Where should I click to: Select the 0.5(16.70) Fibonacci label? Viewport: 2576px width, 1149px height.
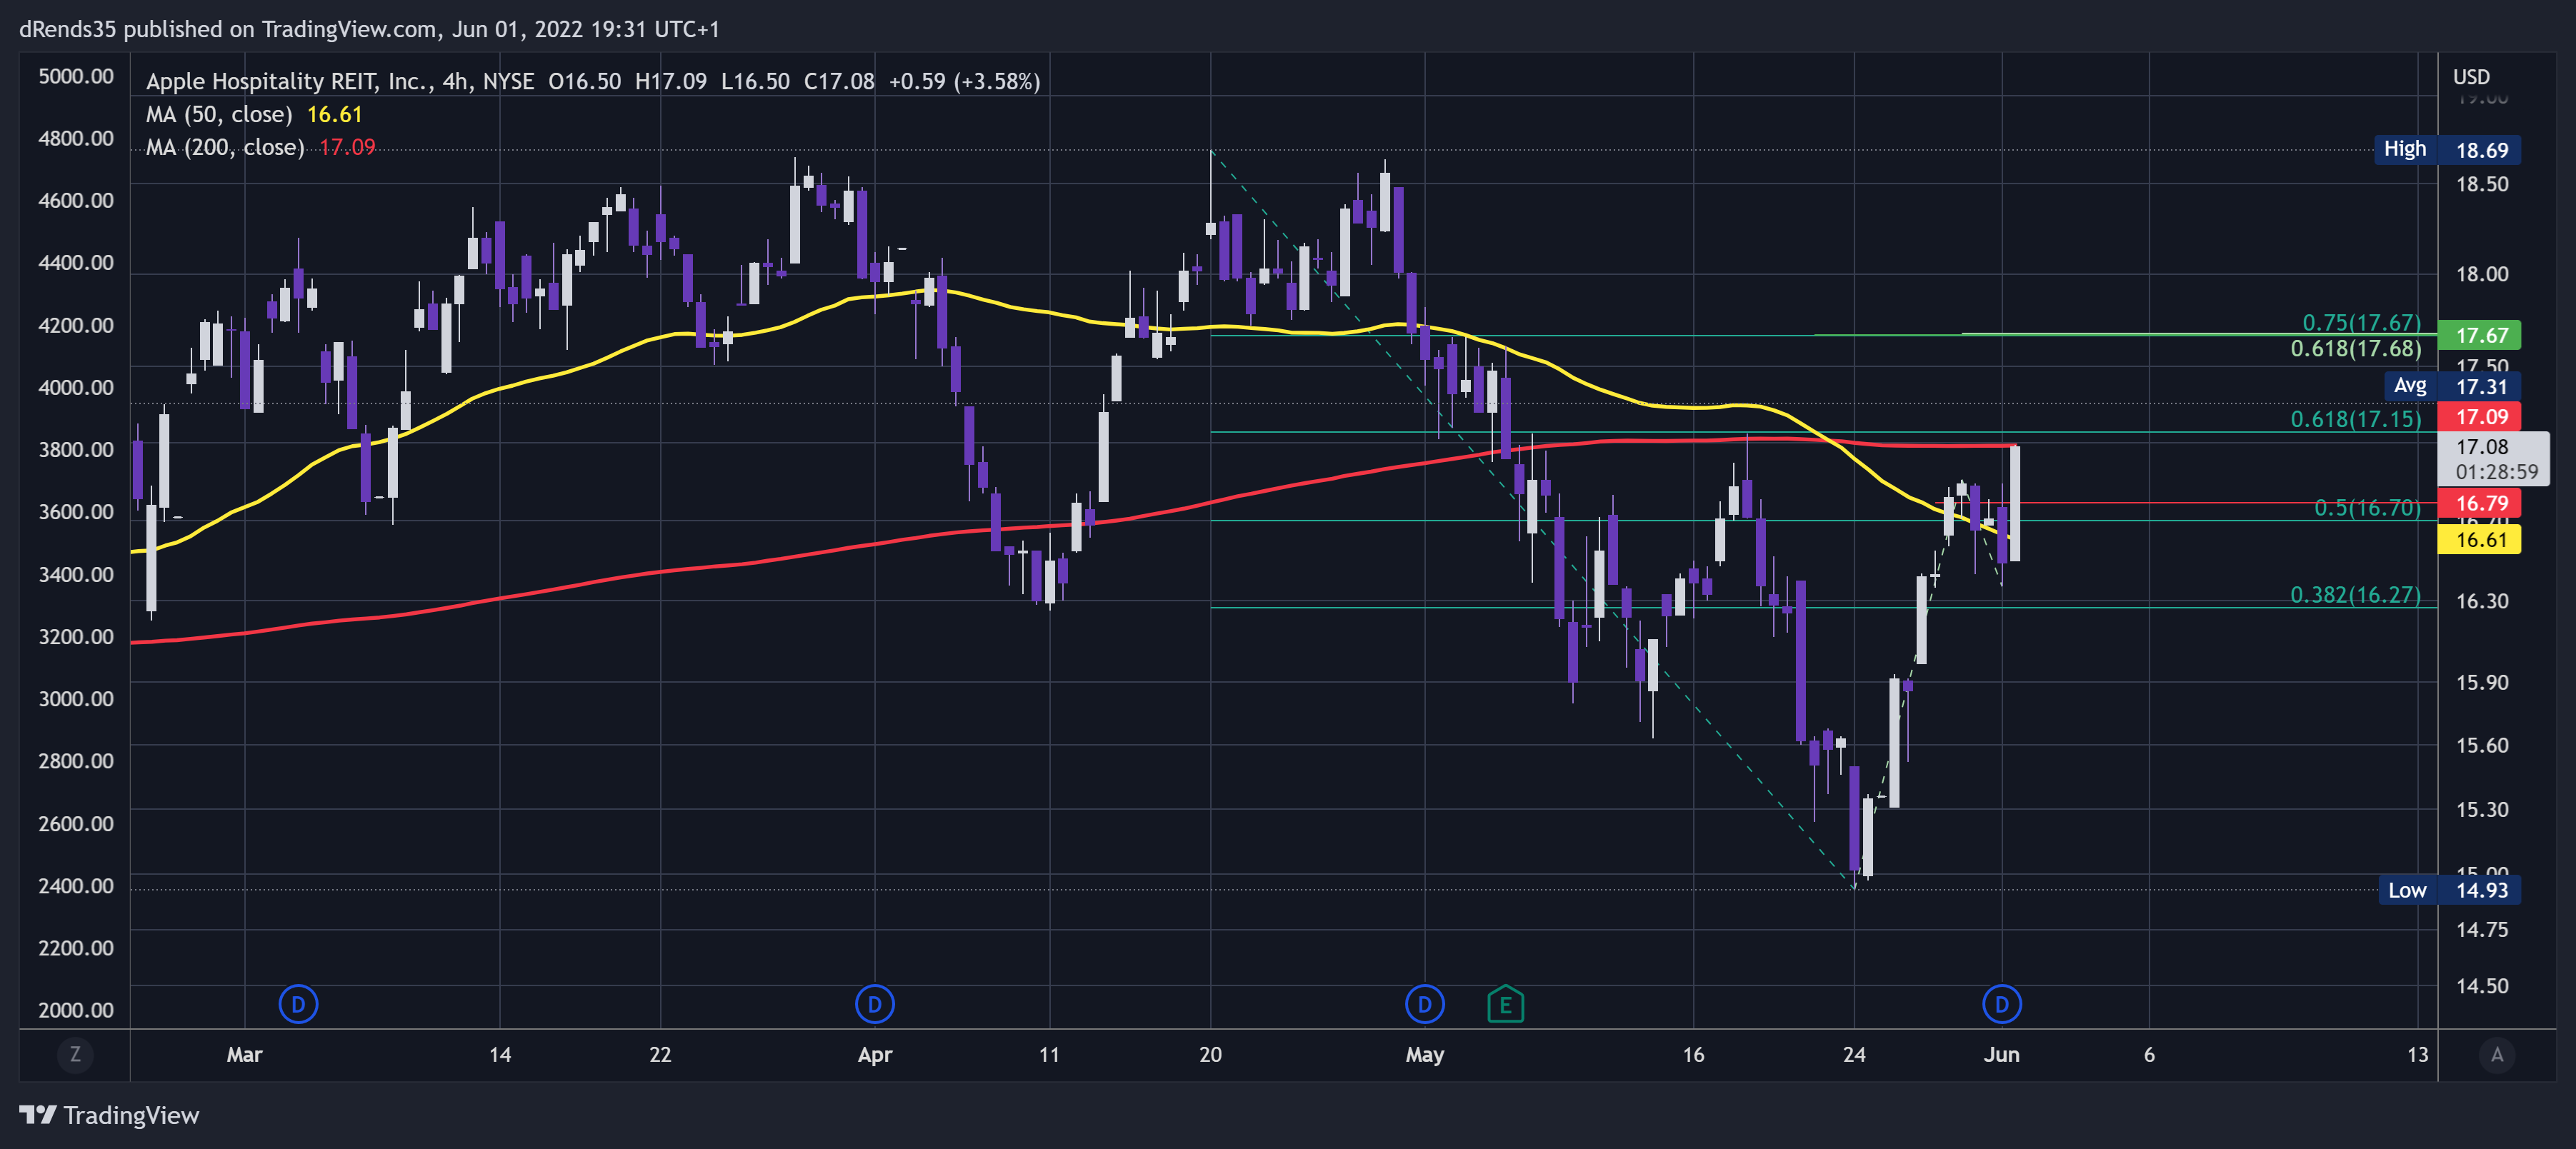(x=2367, y=508)
